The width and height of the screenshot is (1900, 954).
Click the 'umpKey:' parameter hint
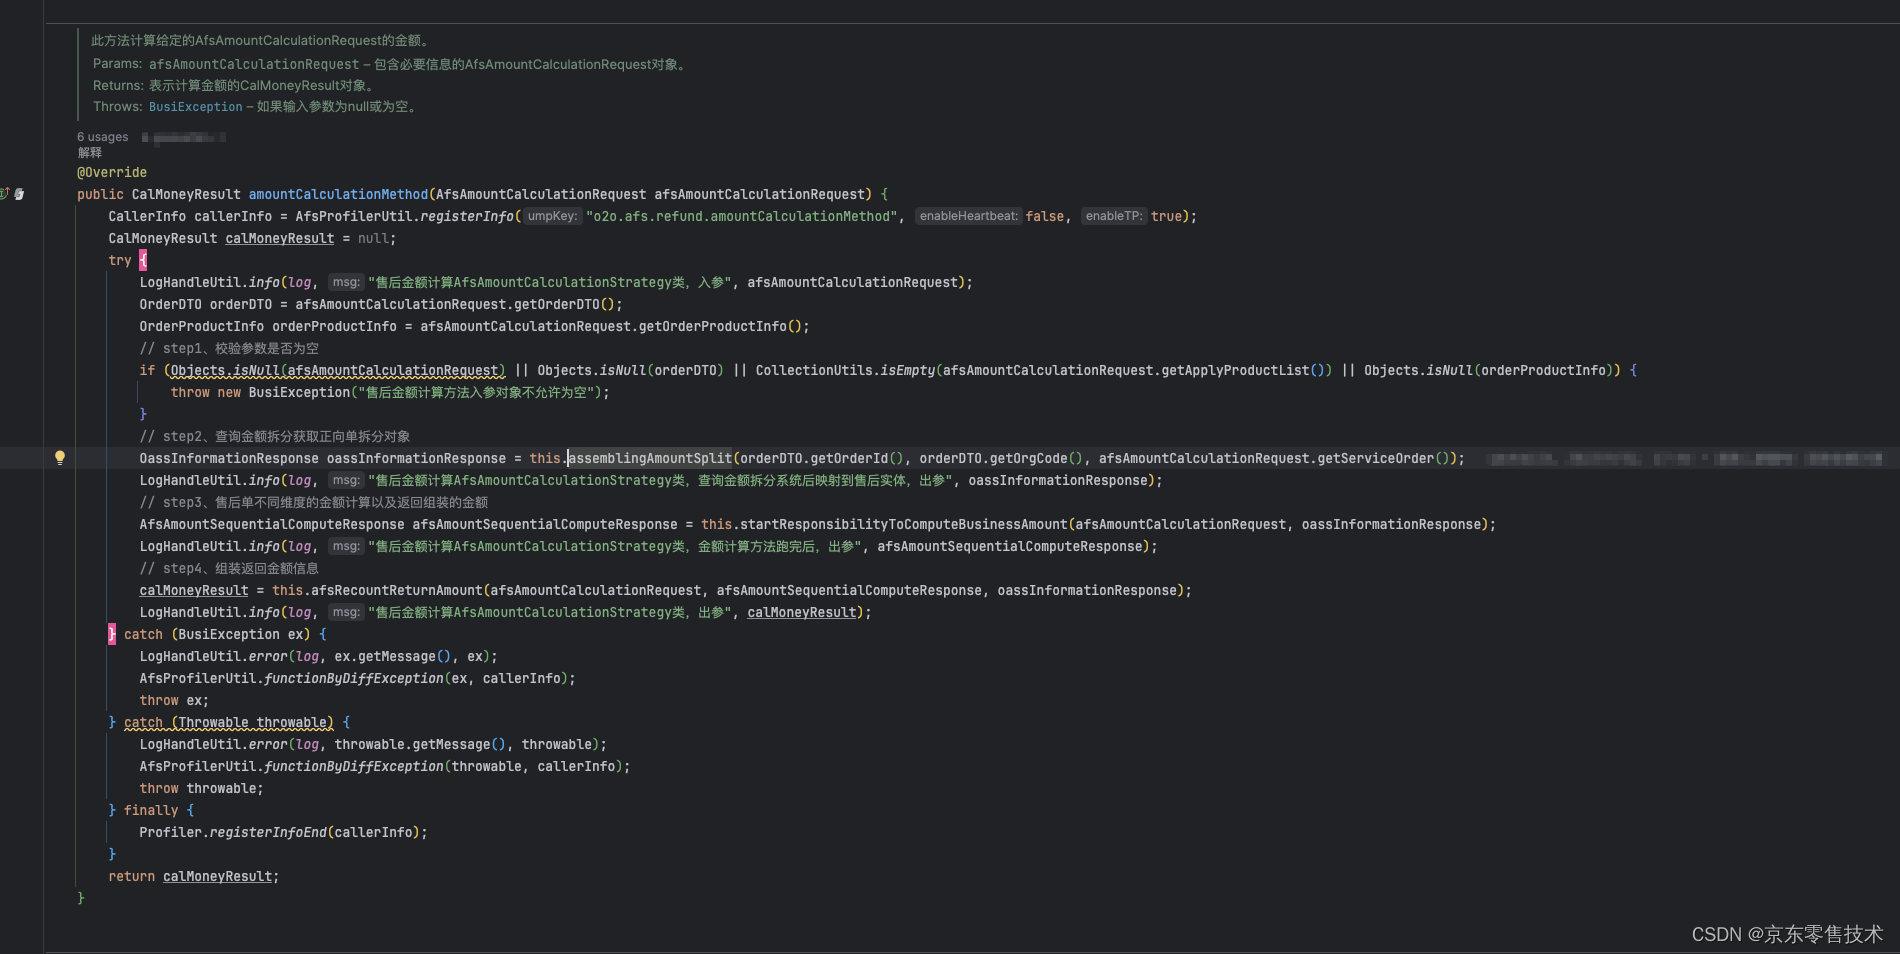pyautogui.click(x=552, y=216)
